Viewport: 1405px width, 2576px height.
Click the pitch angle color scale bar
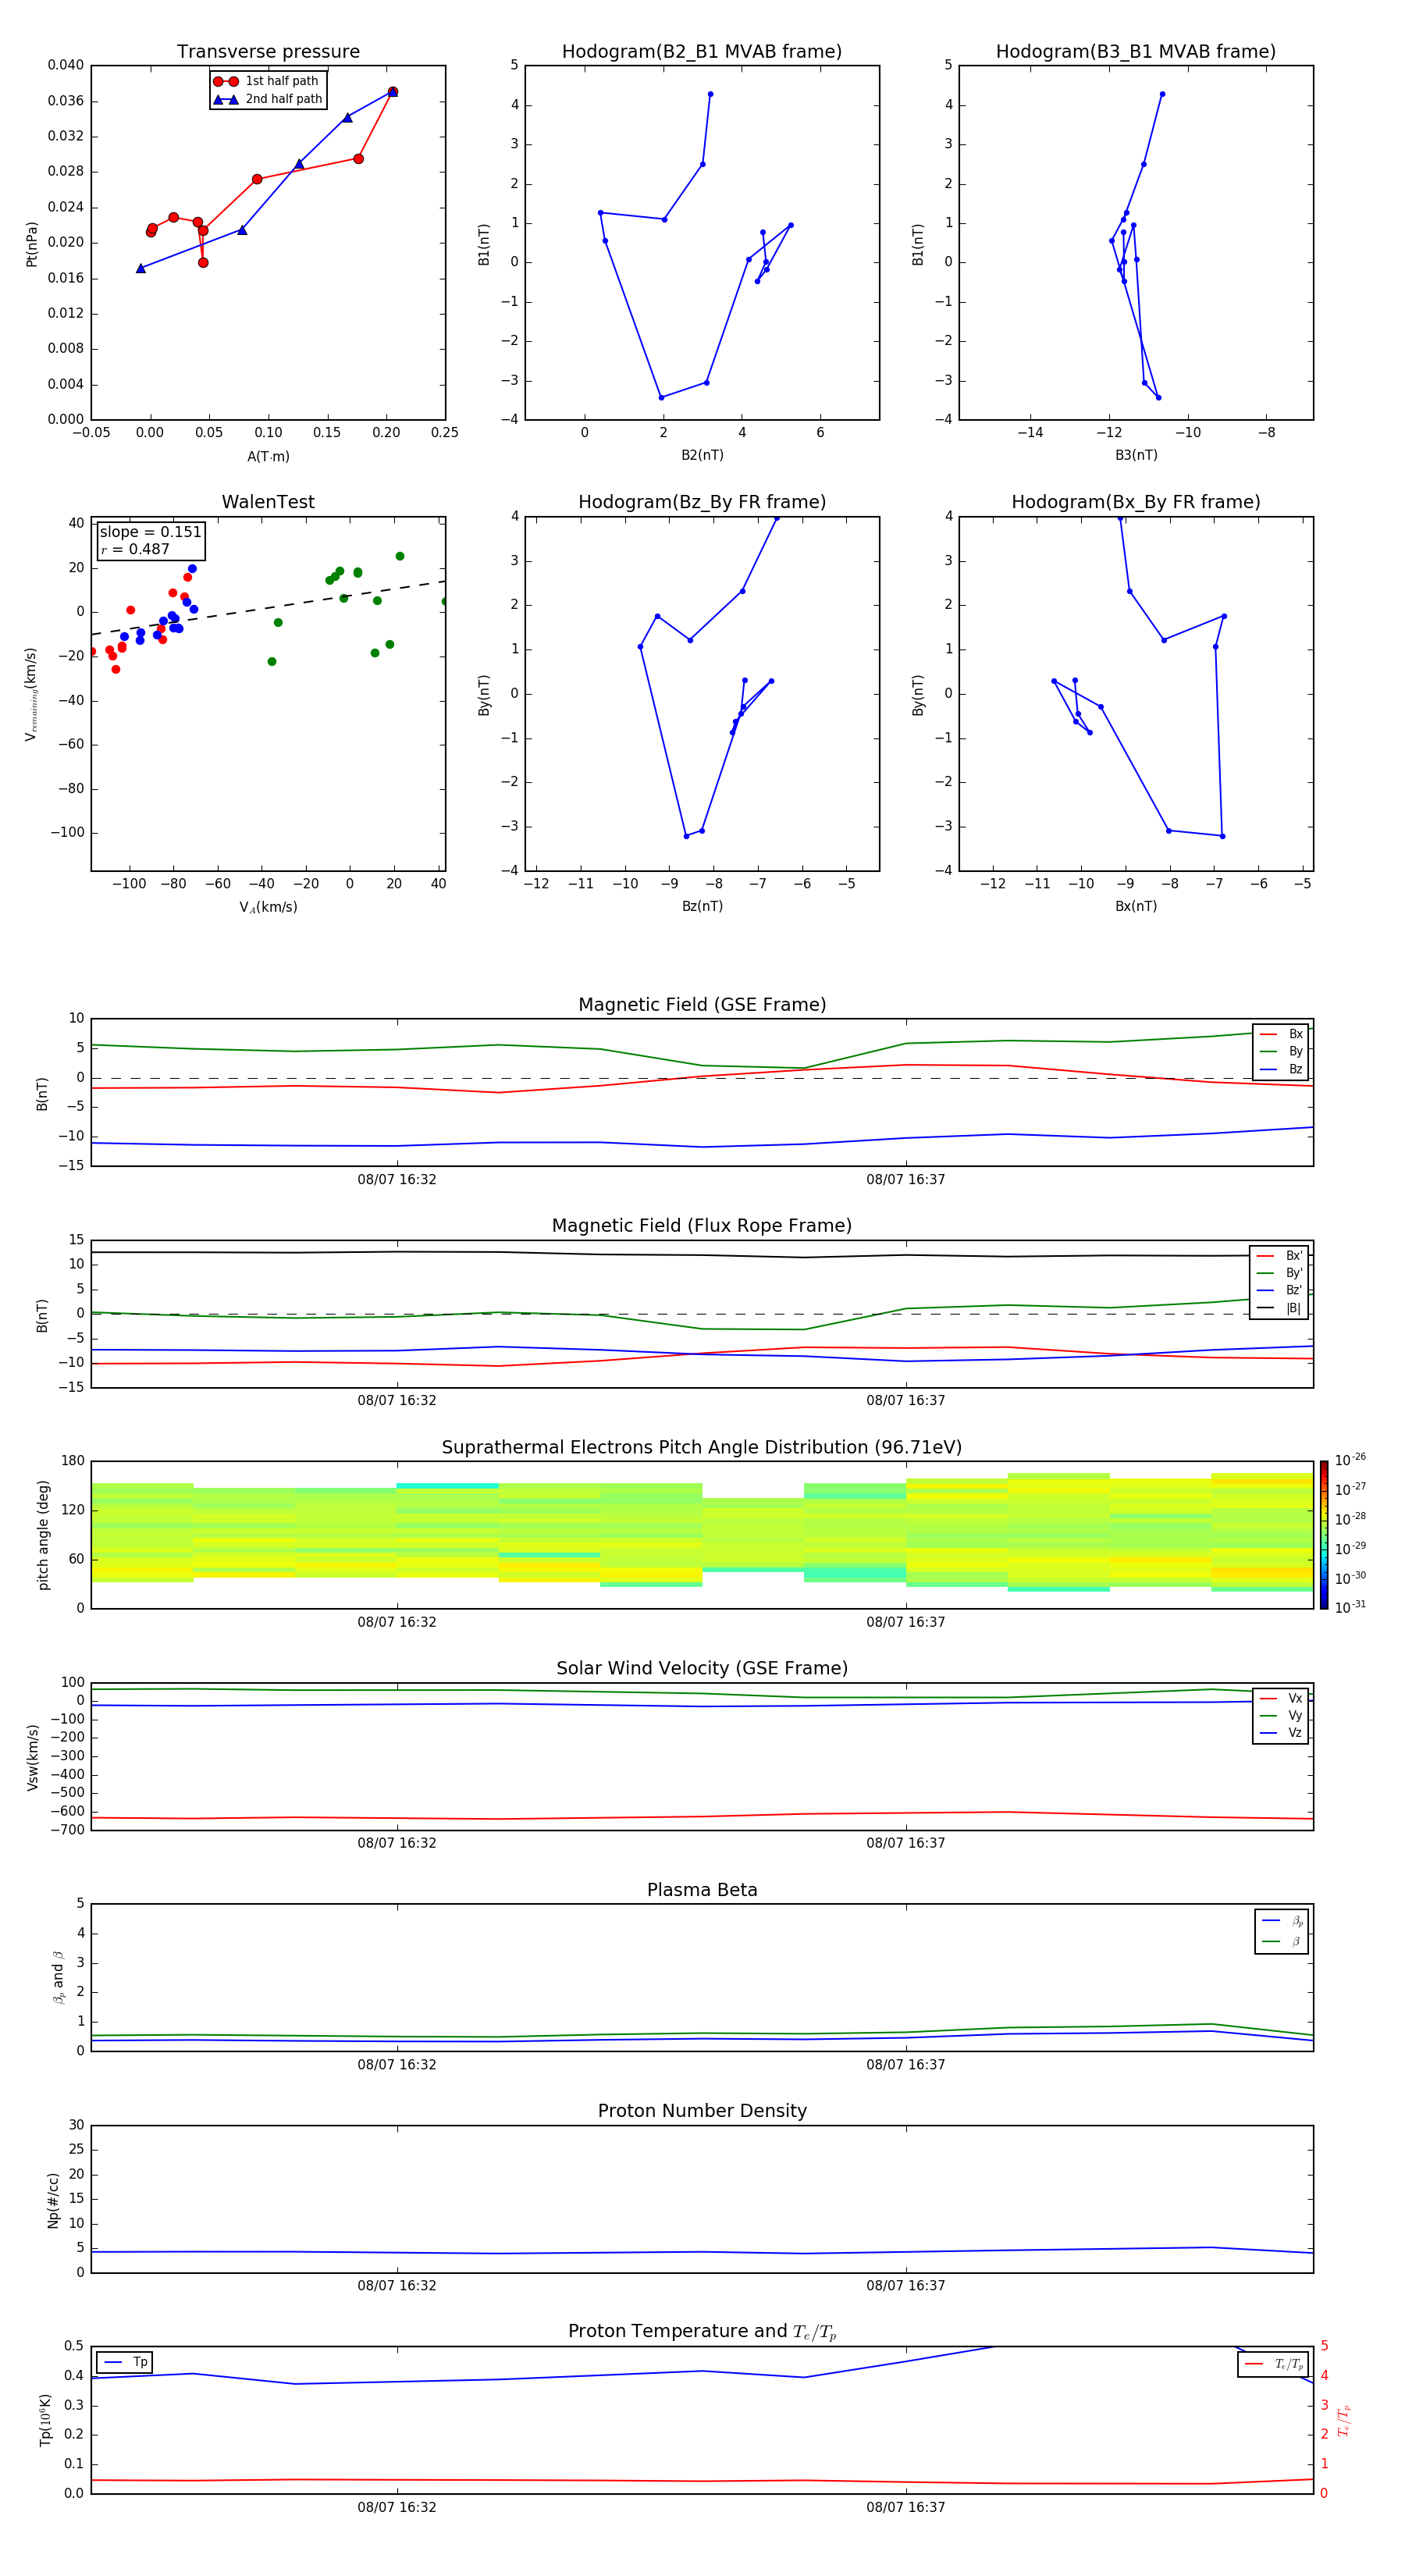pyautogui.click(x=1324, y=1535)
